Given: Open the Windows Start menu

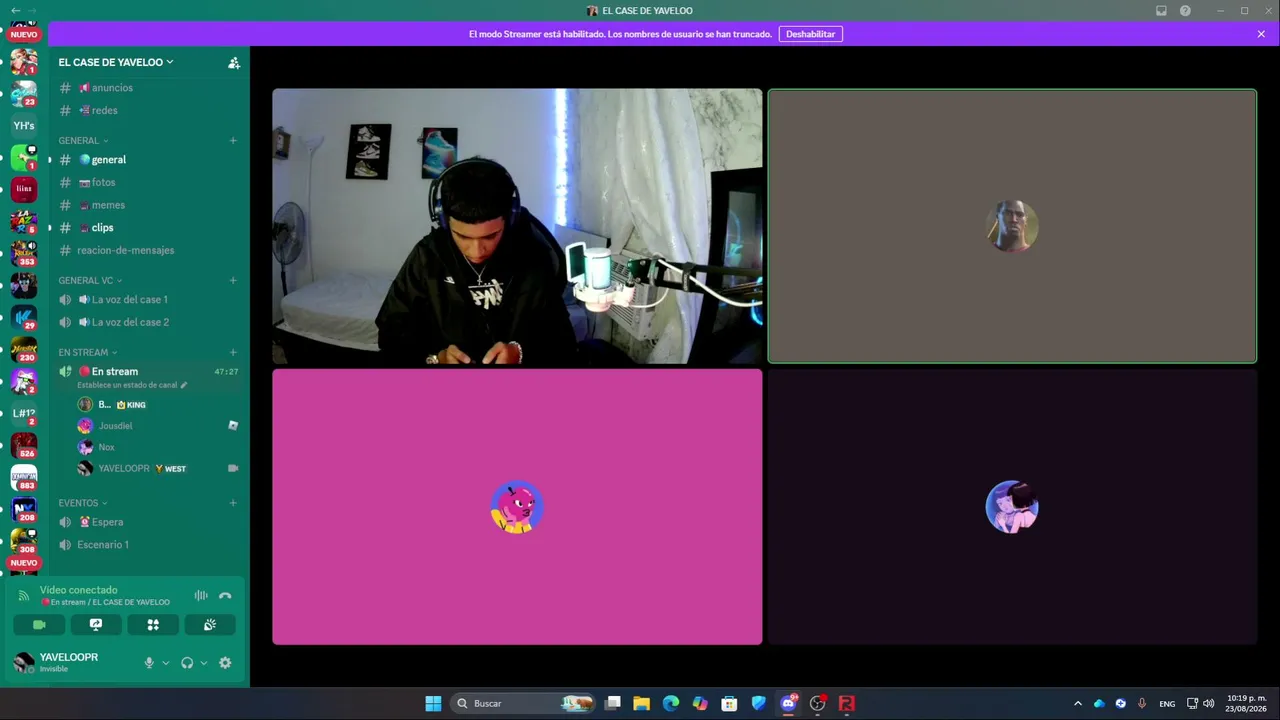Looking at the screenshot, I should coord(433,704).
